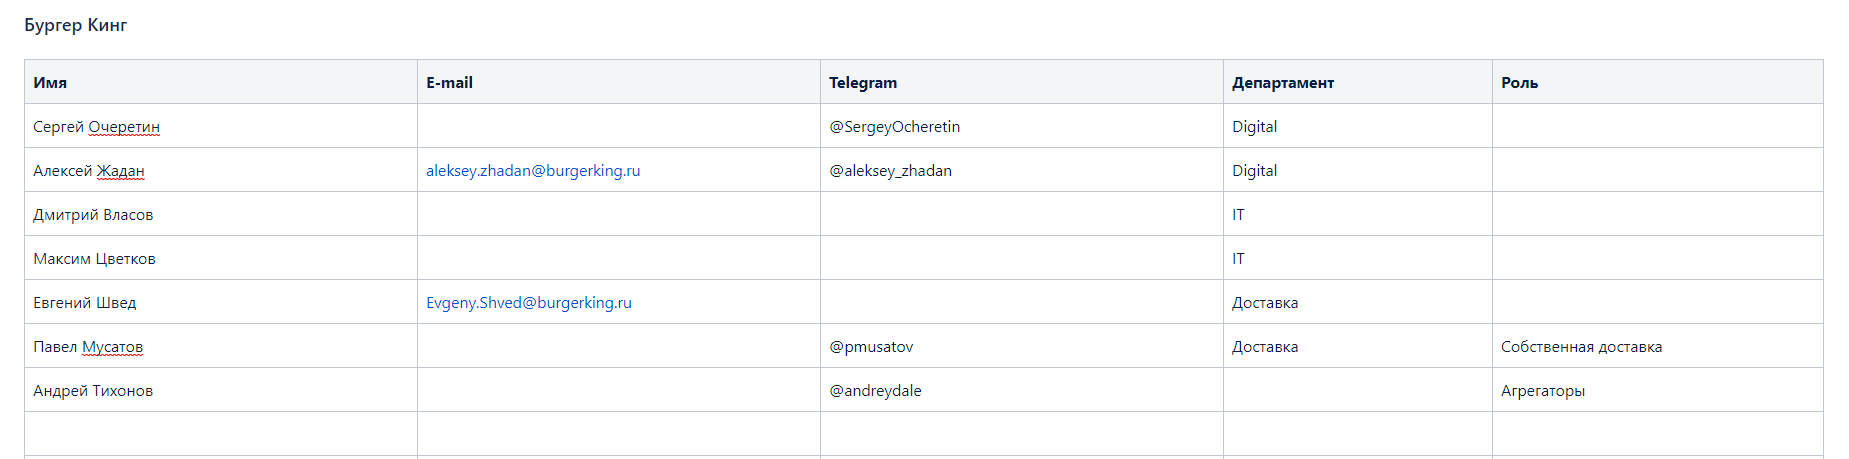Image resolution: width=1849 pixels, height=459 pixels.
Task: Click the Имя column header
Action: (50, 83)
